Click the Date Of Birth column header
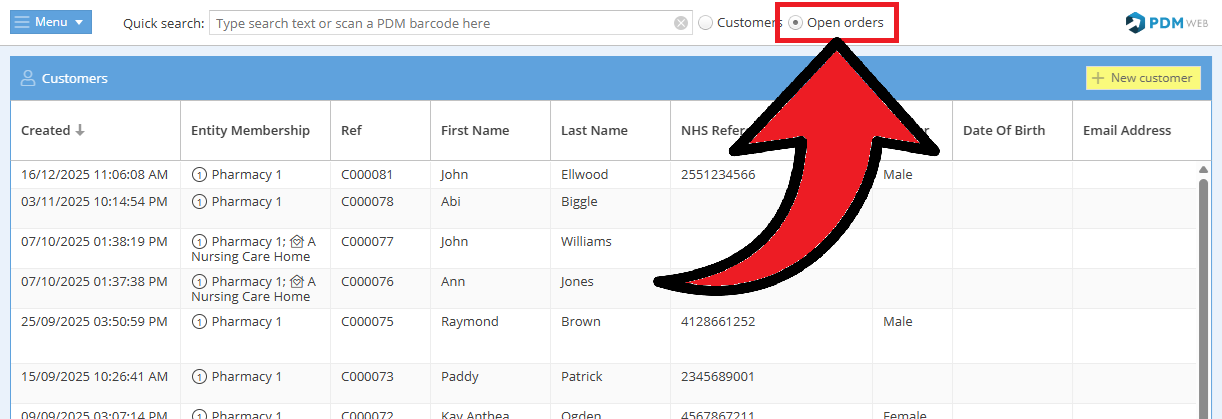Image resolution: width=1222 pixels, height=419 pixels. pyautogui.click(x=1003, y=130)
